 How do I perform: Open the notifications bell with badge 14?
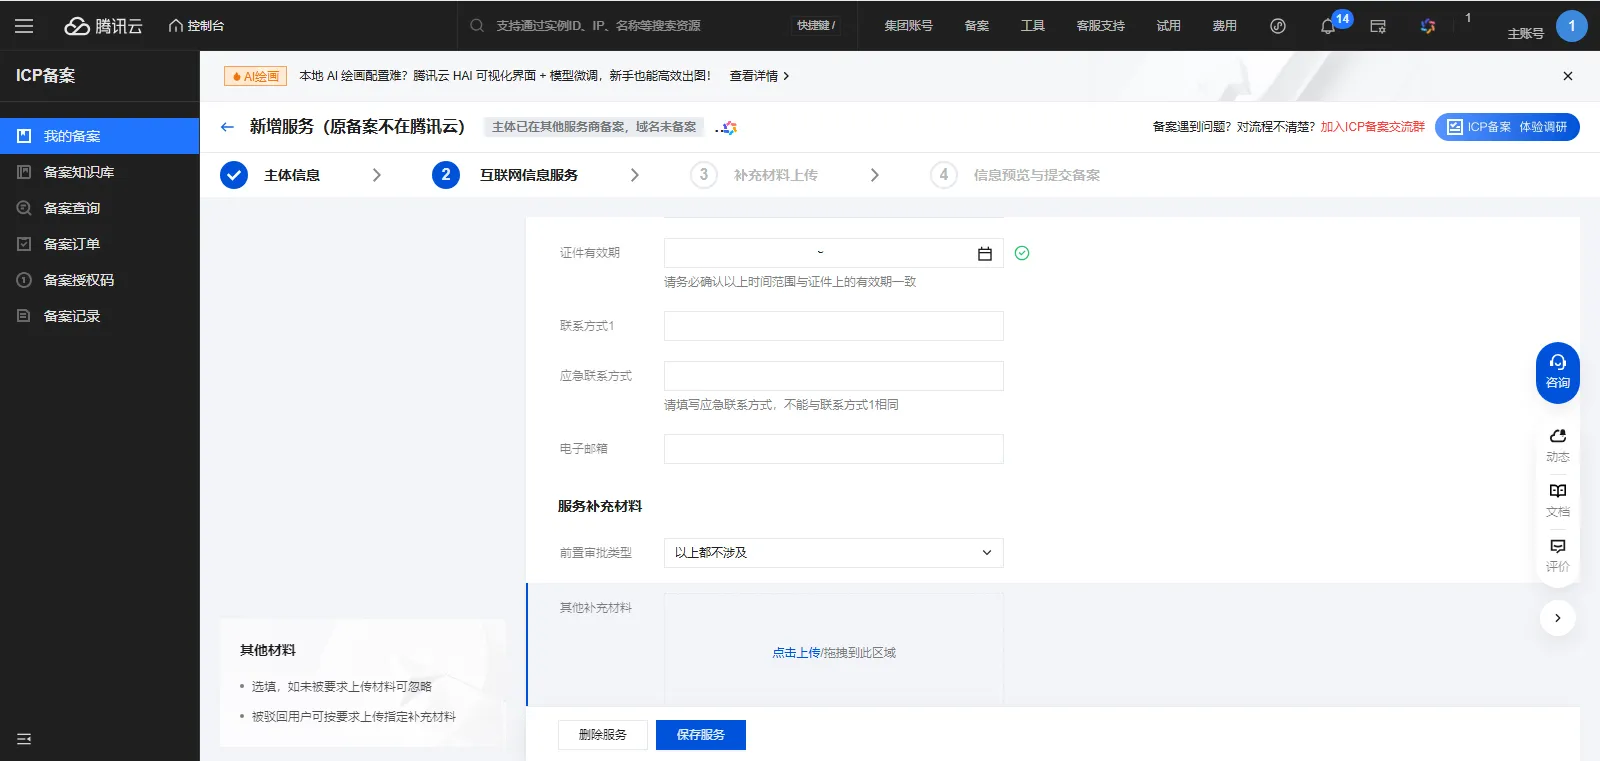1328,27
